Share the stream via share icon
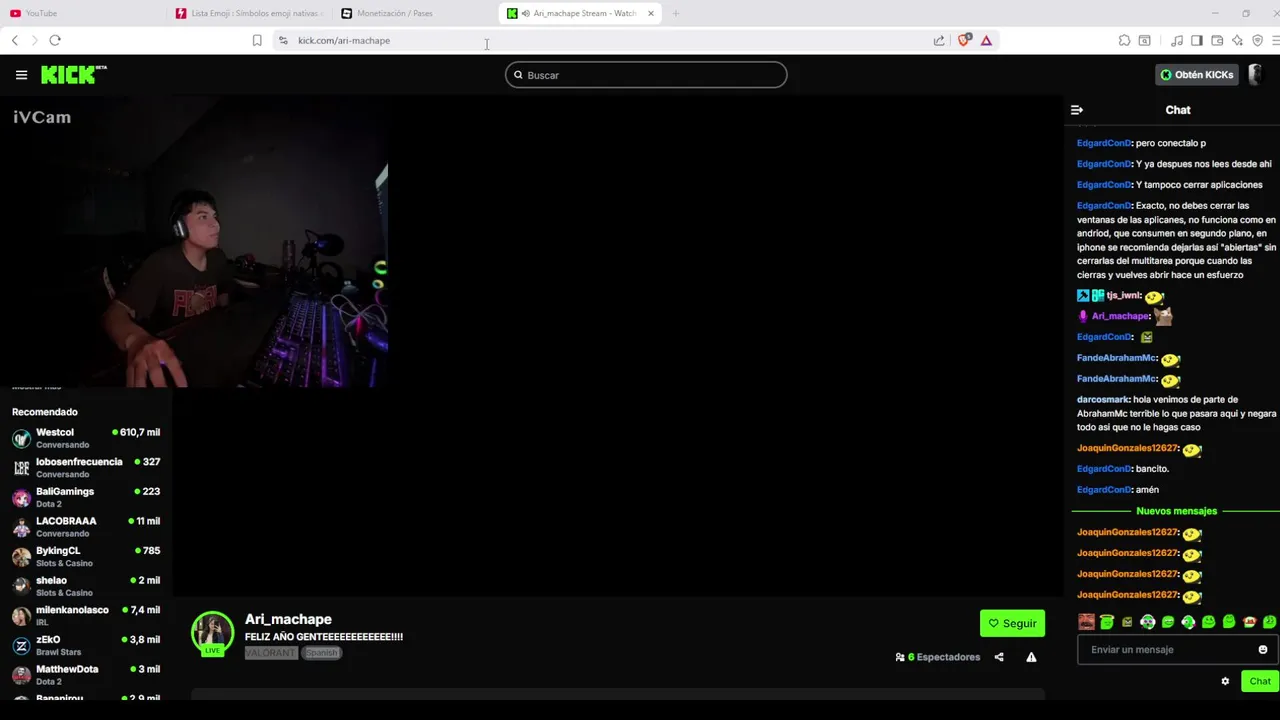The image size is (1280, 720). point(999,657)
